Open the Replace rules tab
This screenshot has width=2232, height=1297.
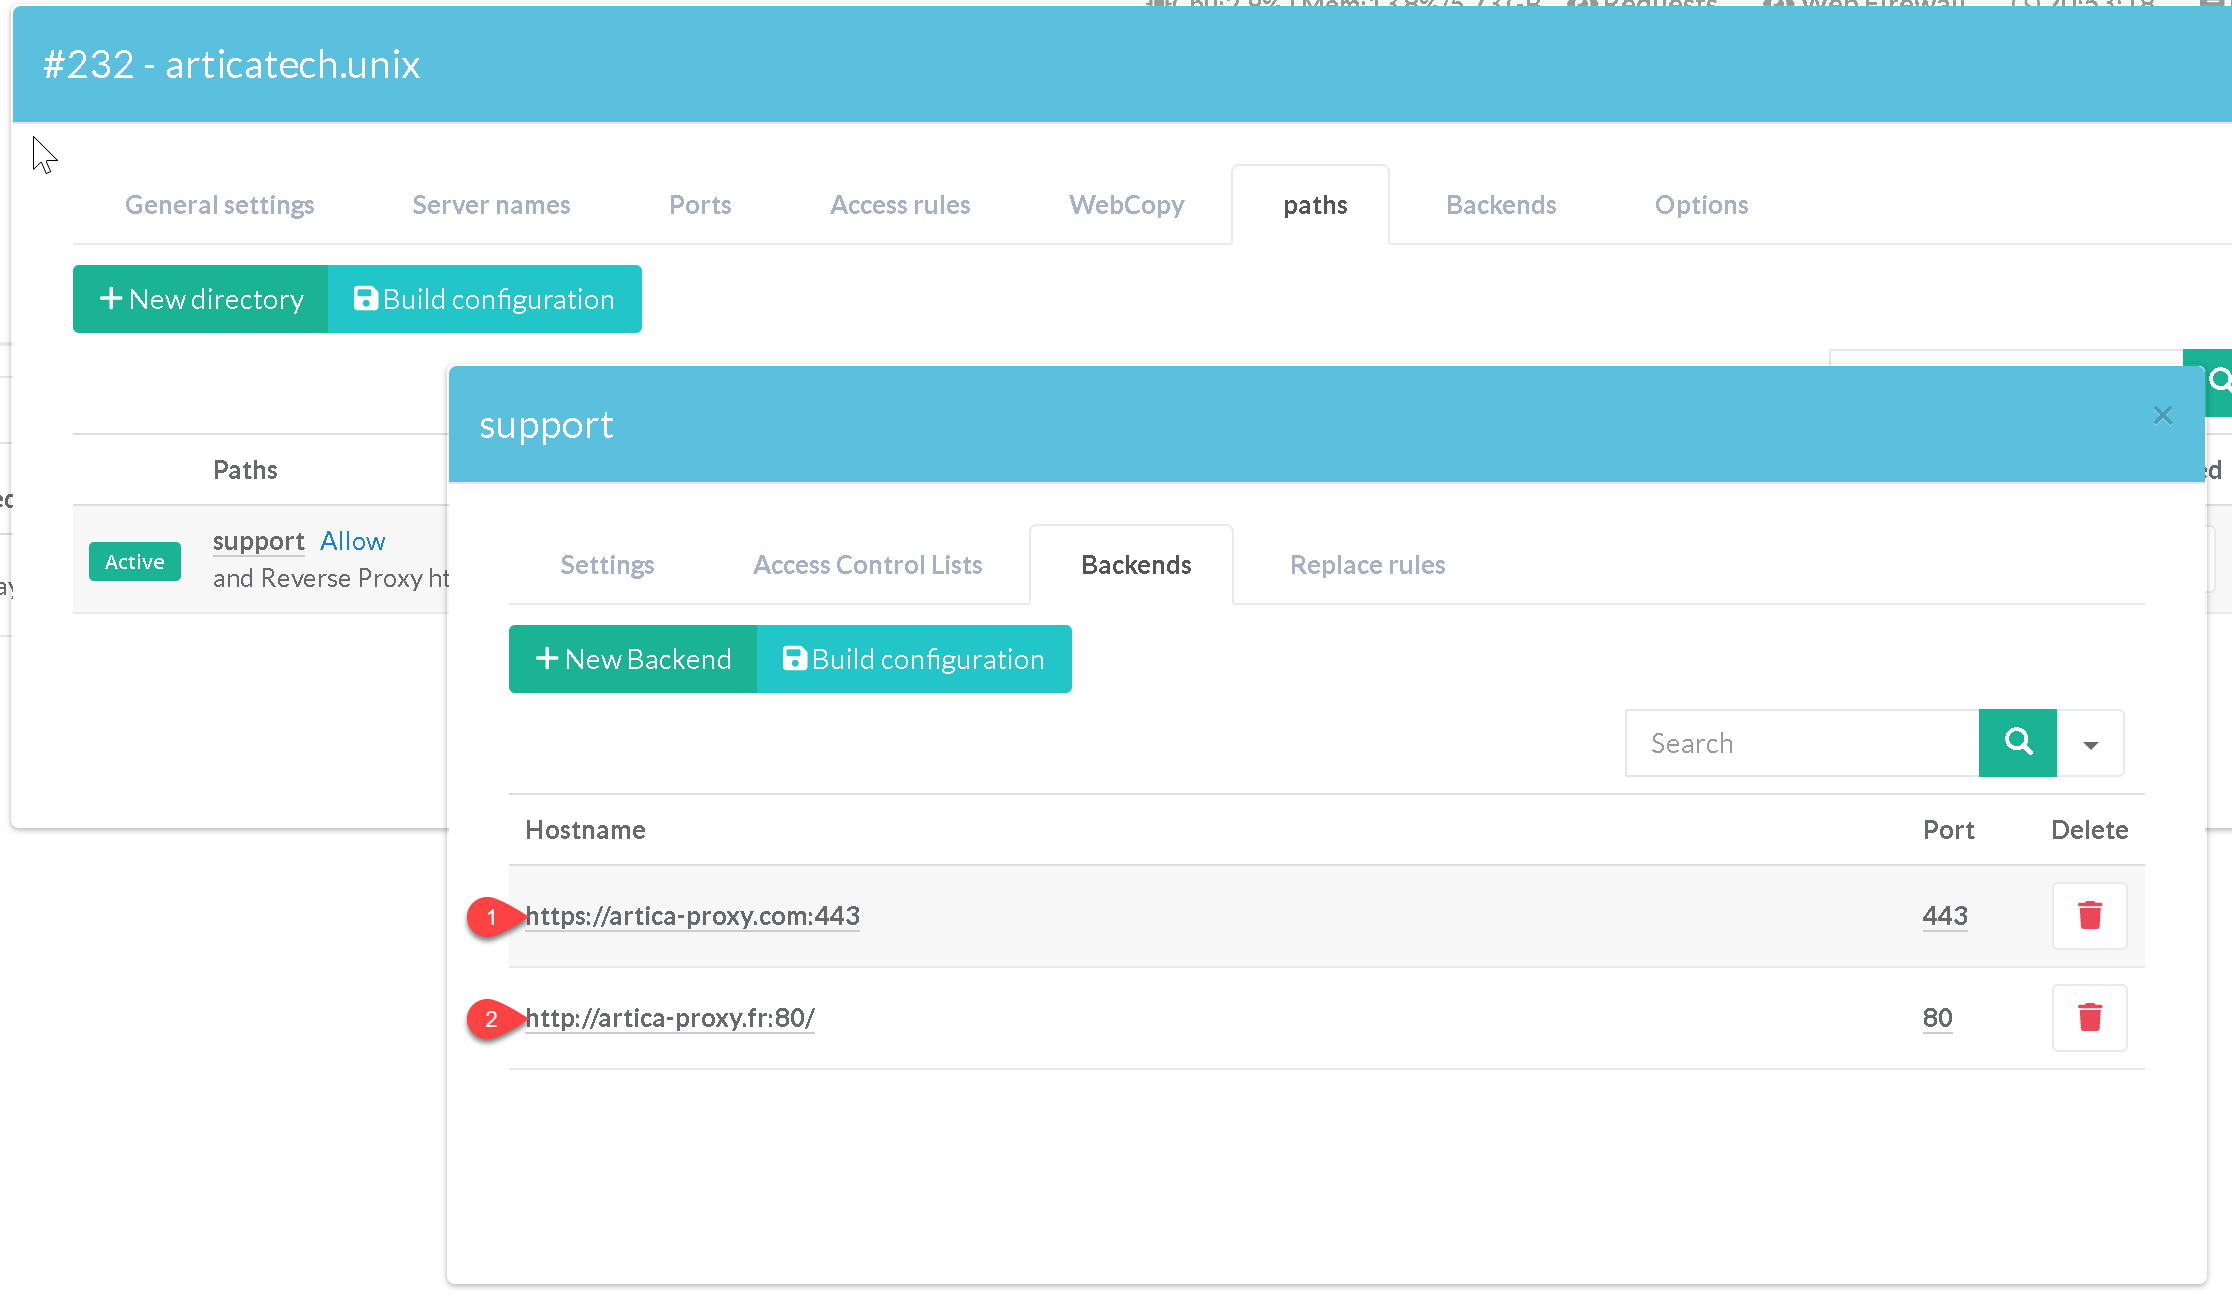pyautogui.click(x=1367, y=565)
